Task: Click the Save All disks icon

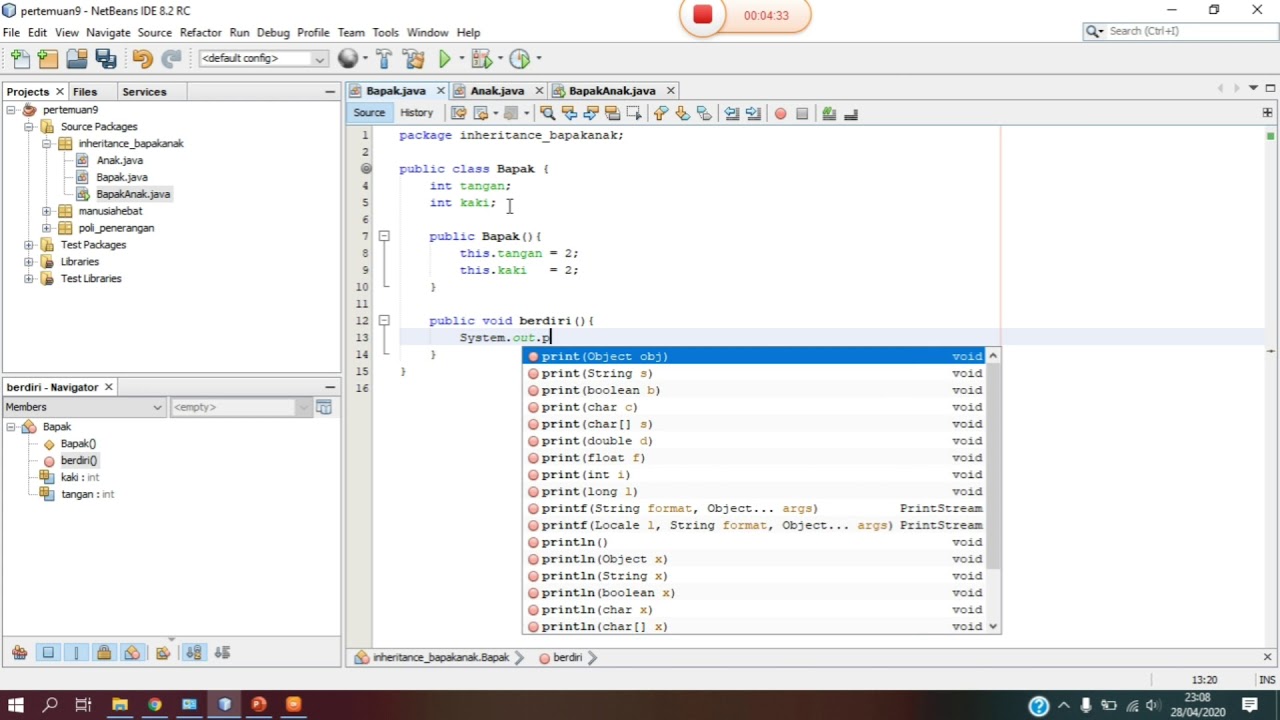Action: 105,59
